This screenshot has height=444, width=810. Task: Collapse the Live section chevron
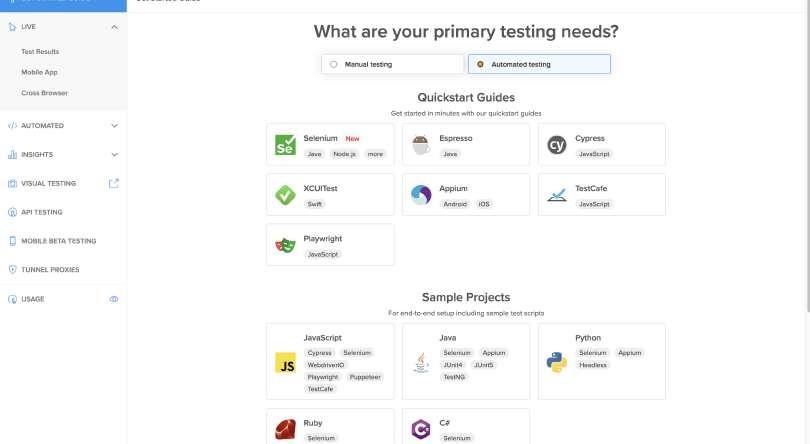(114, 26)
